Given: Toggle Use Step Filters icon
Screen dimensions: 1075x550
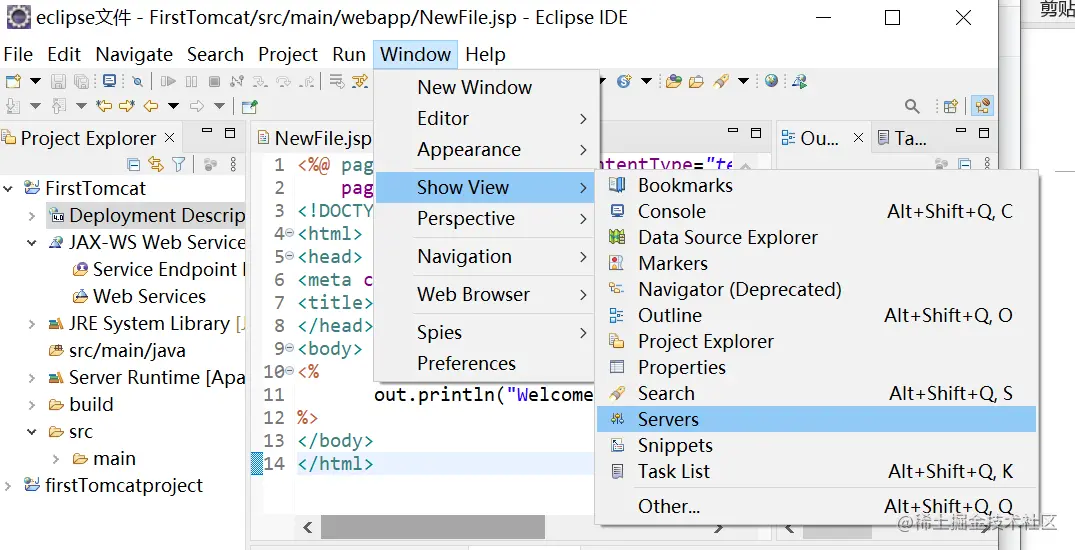Looking at the screenshot, I should point(360,82).
